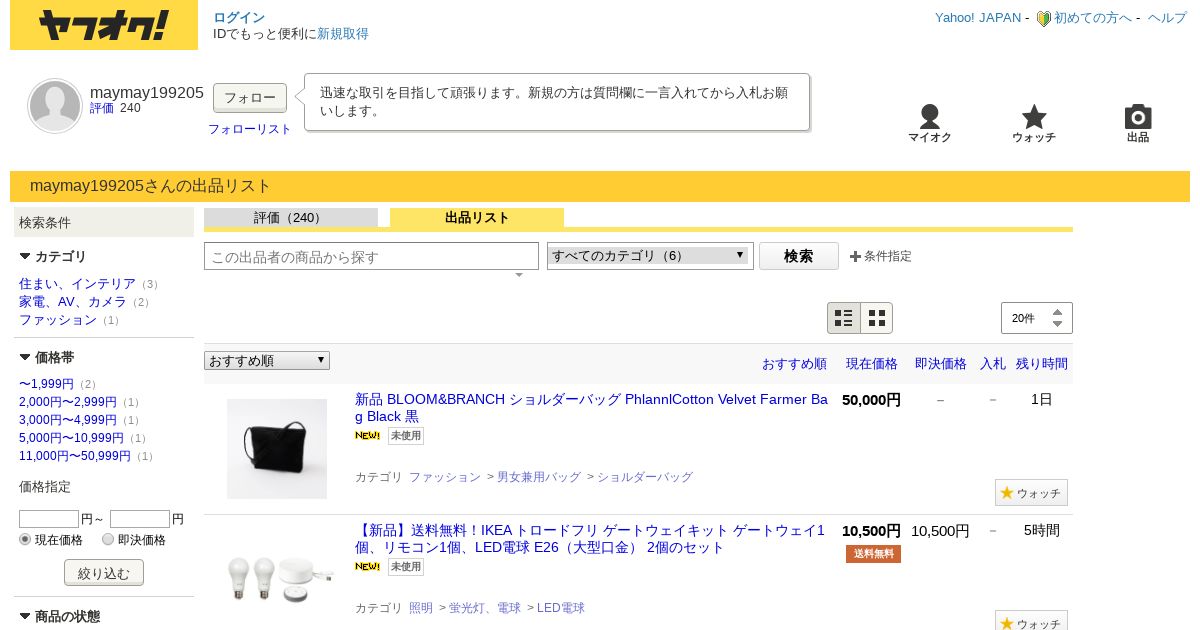Screen dimensions: 1200x630
Task: Filter by ファッション category in sidebar
Action: pos(58,320)
